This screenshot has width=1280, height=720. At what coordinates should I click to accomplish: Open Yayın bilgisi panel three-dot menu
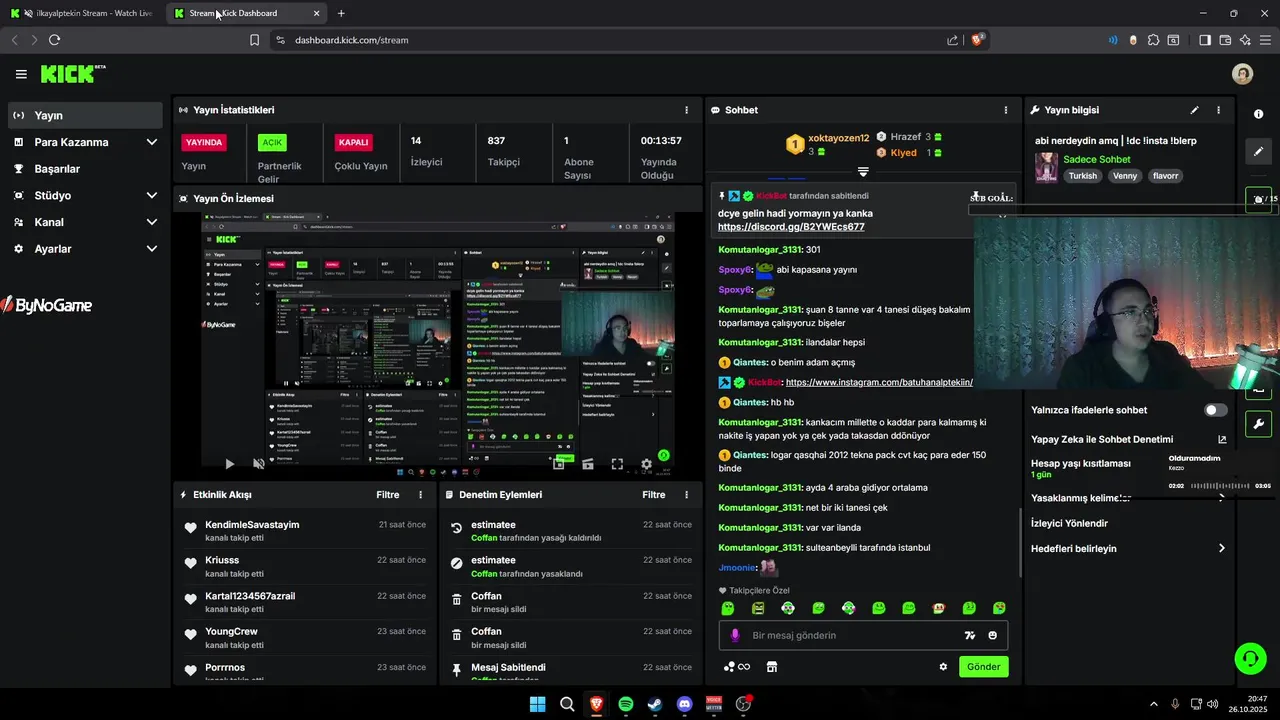1218,110
